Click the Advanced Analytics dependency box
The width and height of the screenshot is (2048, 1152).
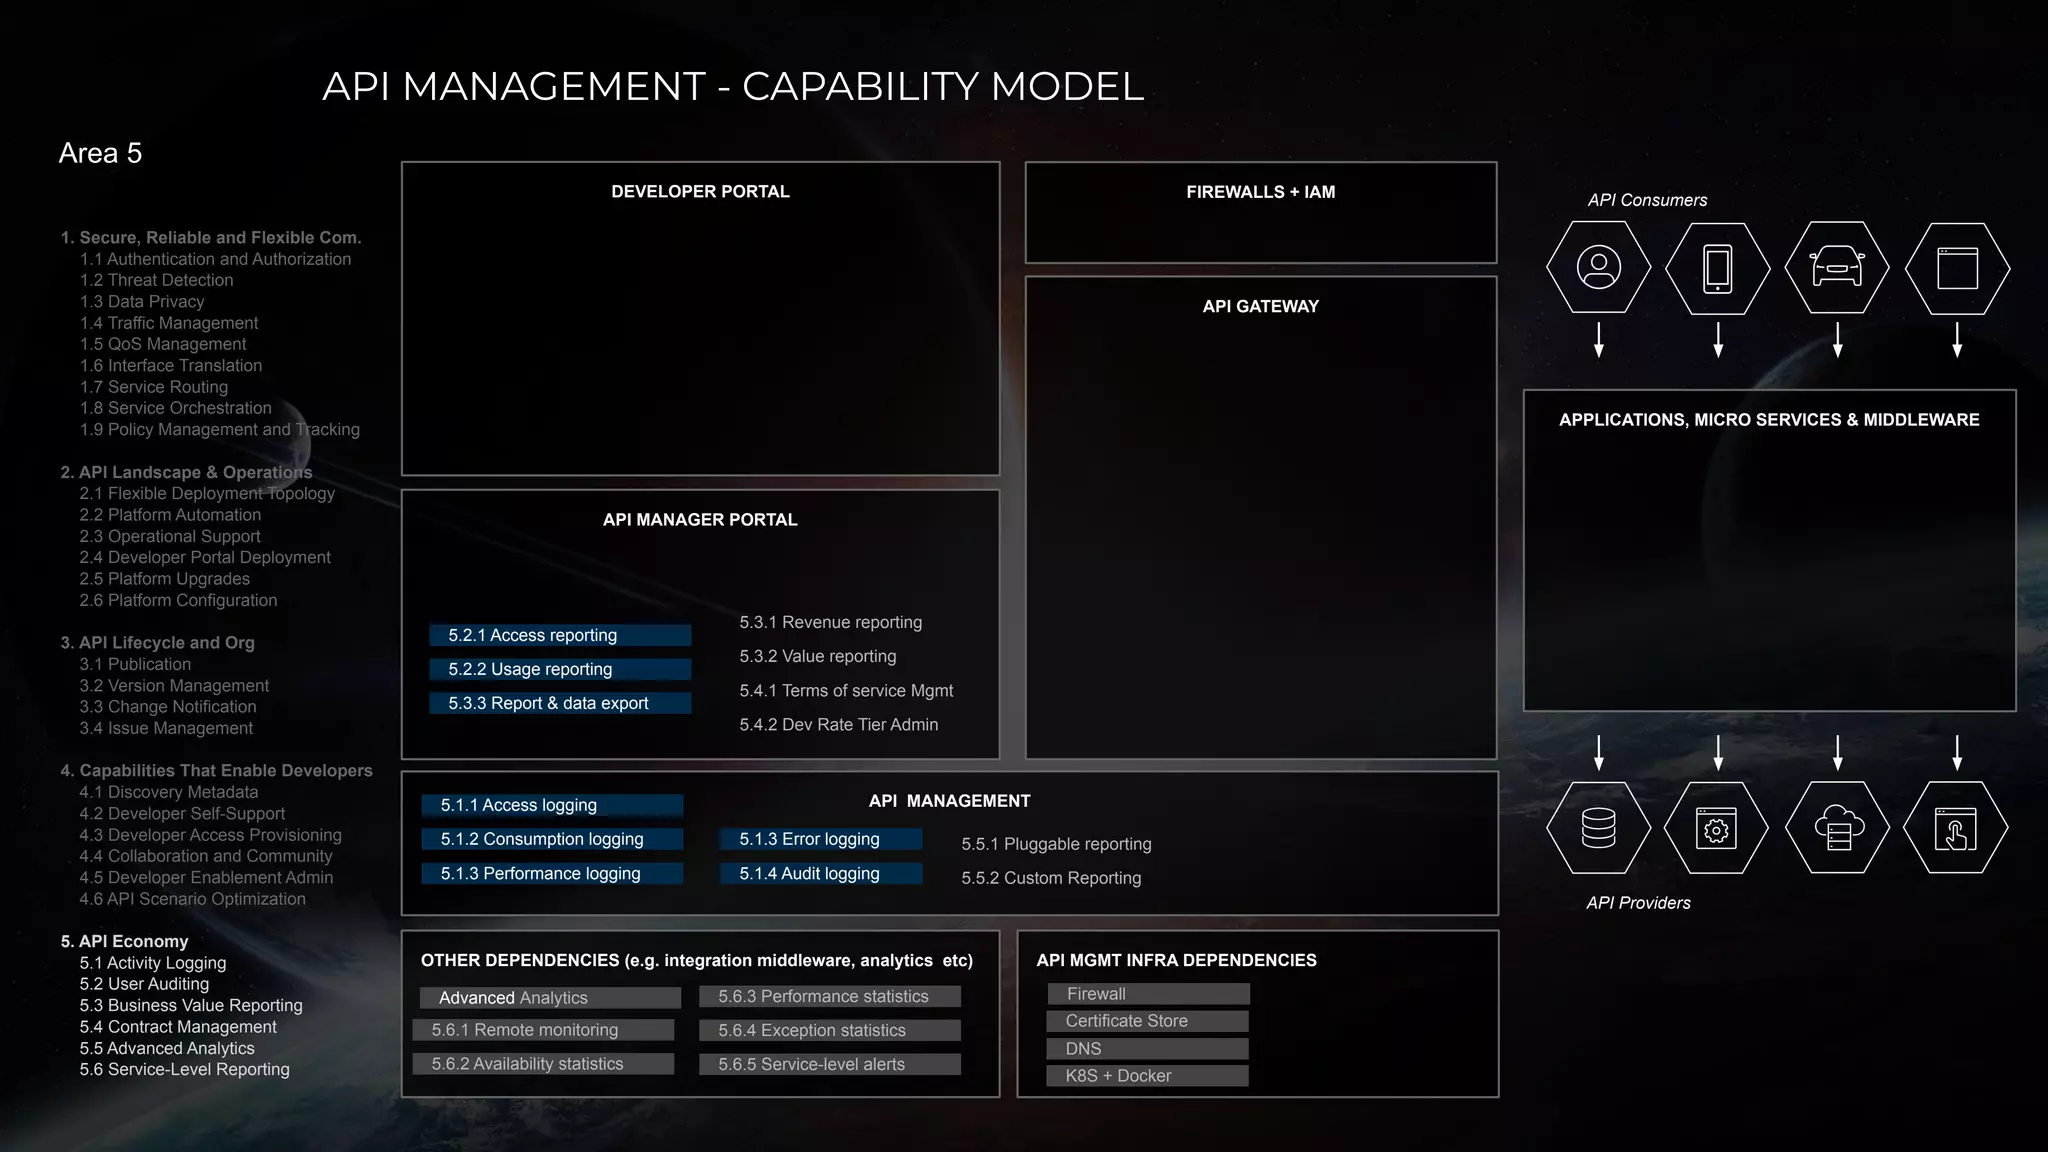pyautogui.click(x=550, y=997)
